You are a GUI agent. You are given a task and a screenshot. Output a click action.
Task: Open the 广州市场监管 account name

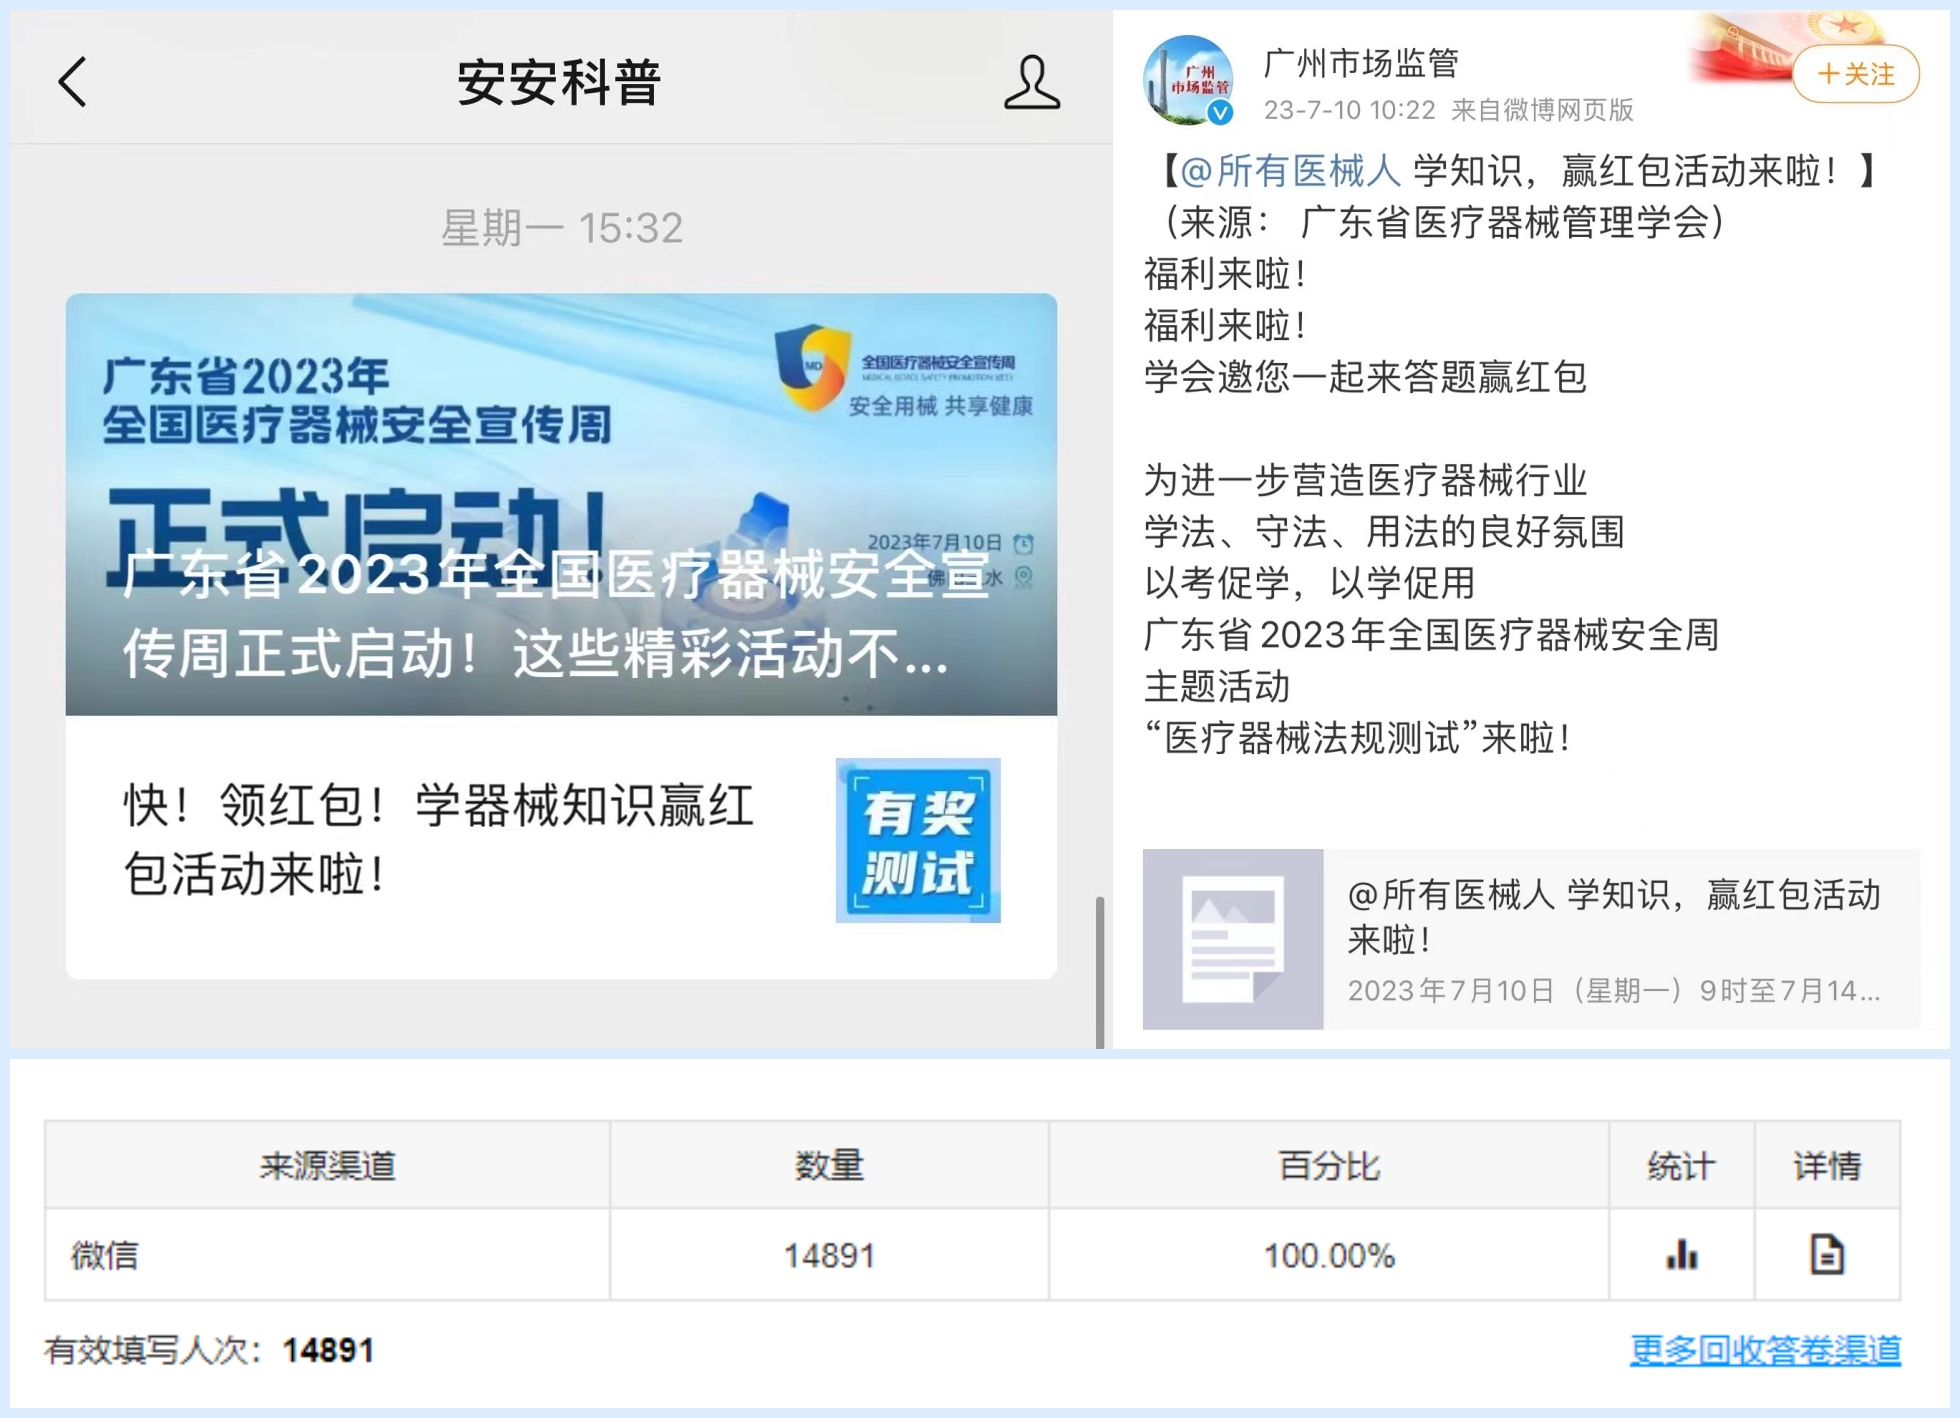(x=1361, y=63)
